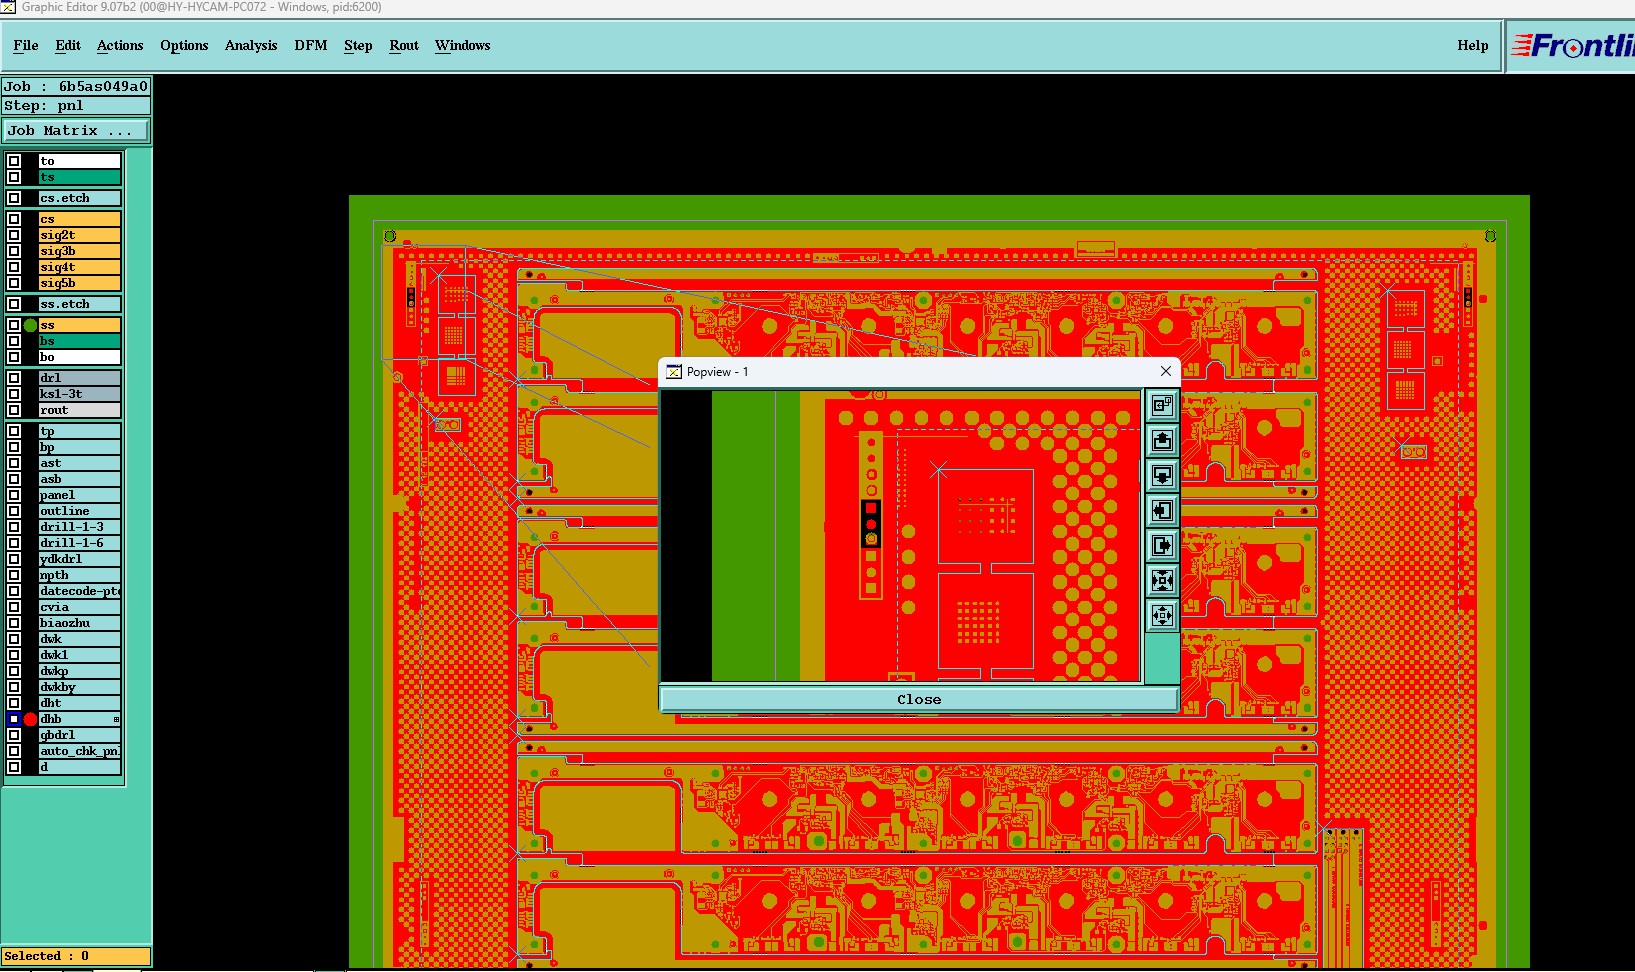Select the tp layer name
1635x972 pixels.
click(x=79, y=431)
